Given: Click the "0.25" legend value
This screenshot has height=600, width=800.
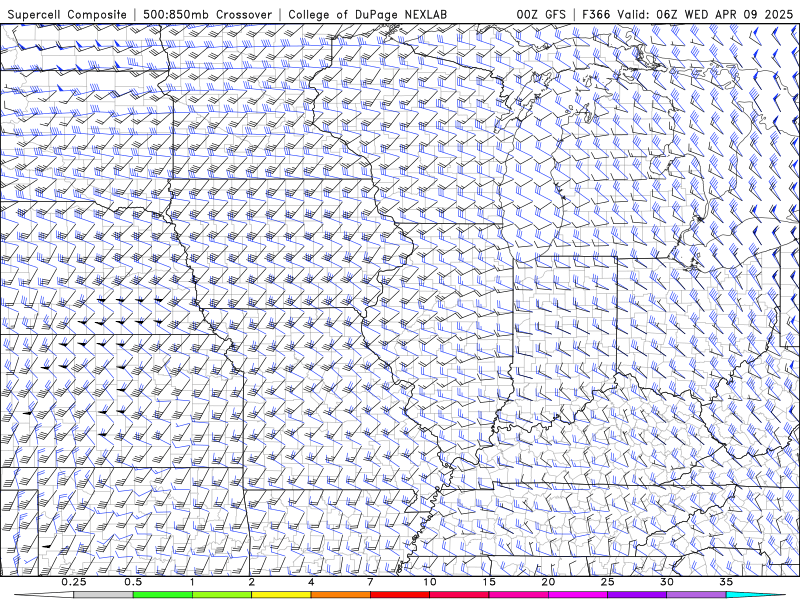Looking at the screenshot, I should pos(74,582).
